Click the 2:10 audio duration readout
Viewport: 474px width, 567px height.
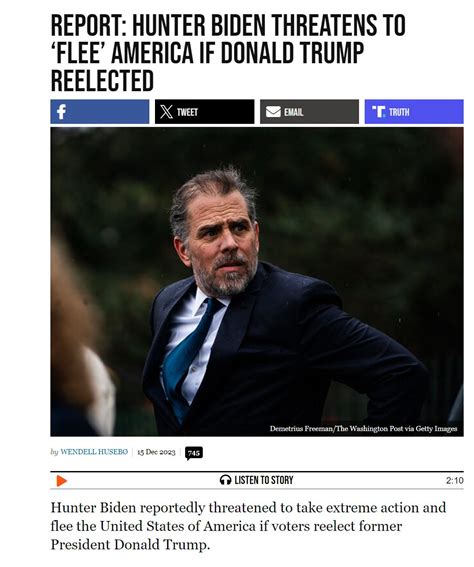coord(454,481)
